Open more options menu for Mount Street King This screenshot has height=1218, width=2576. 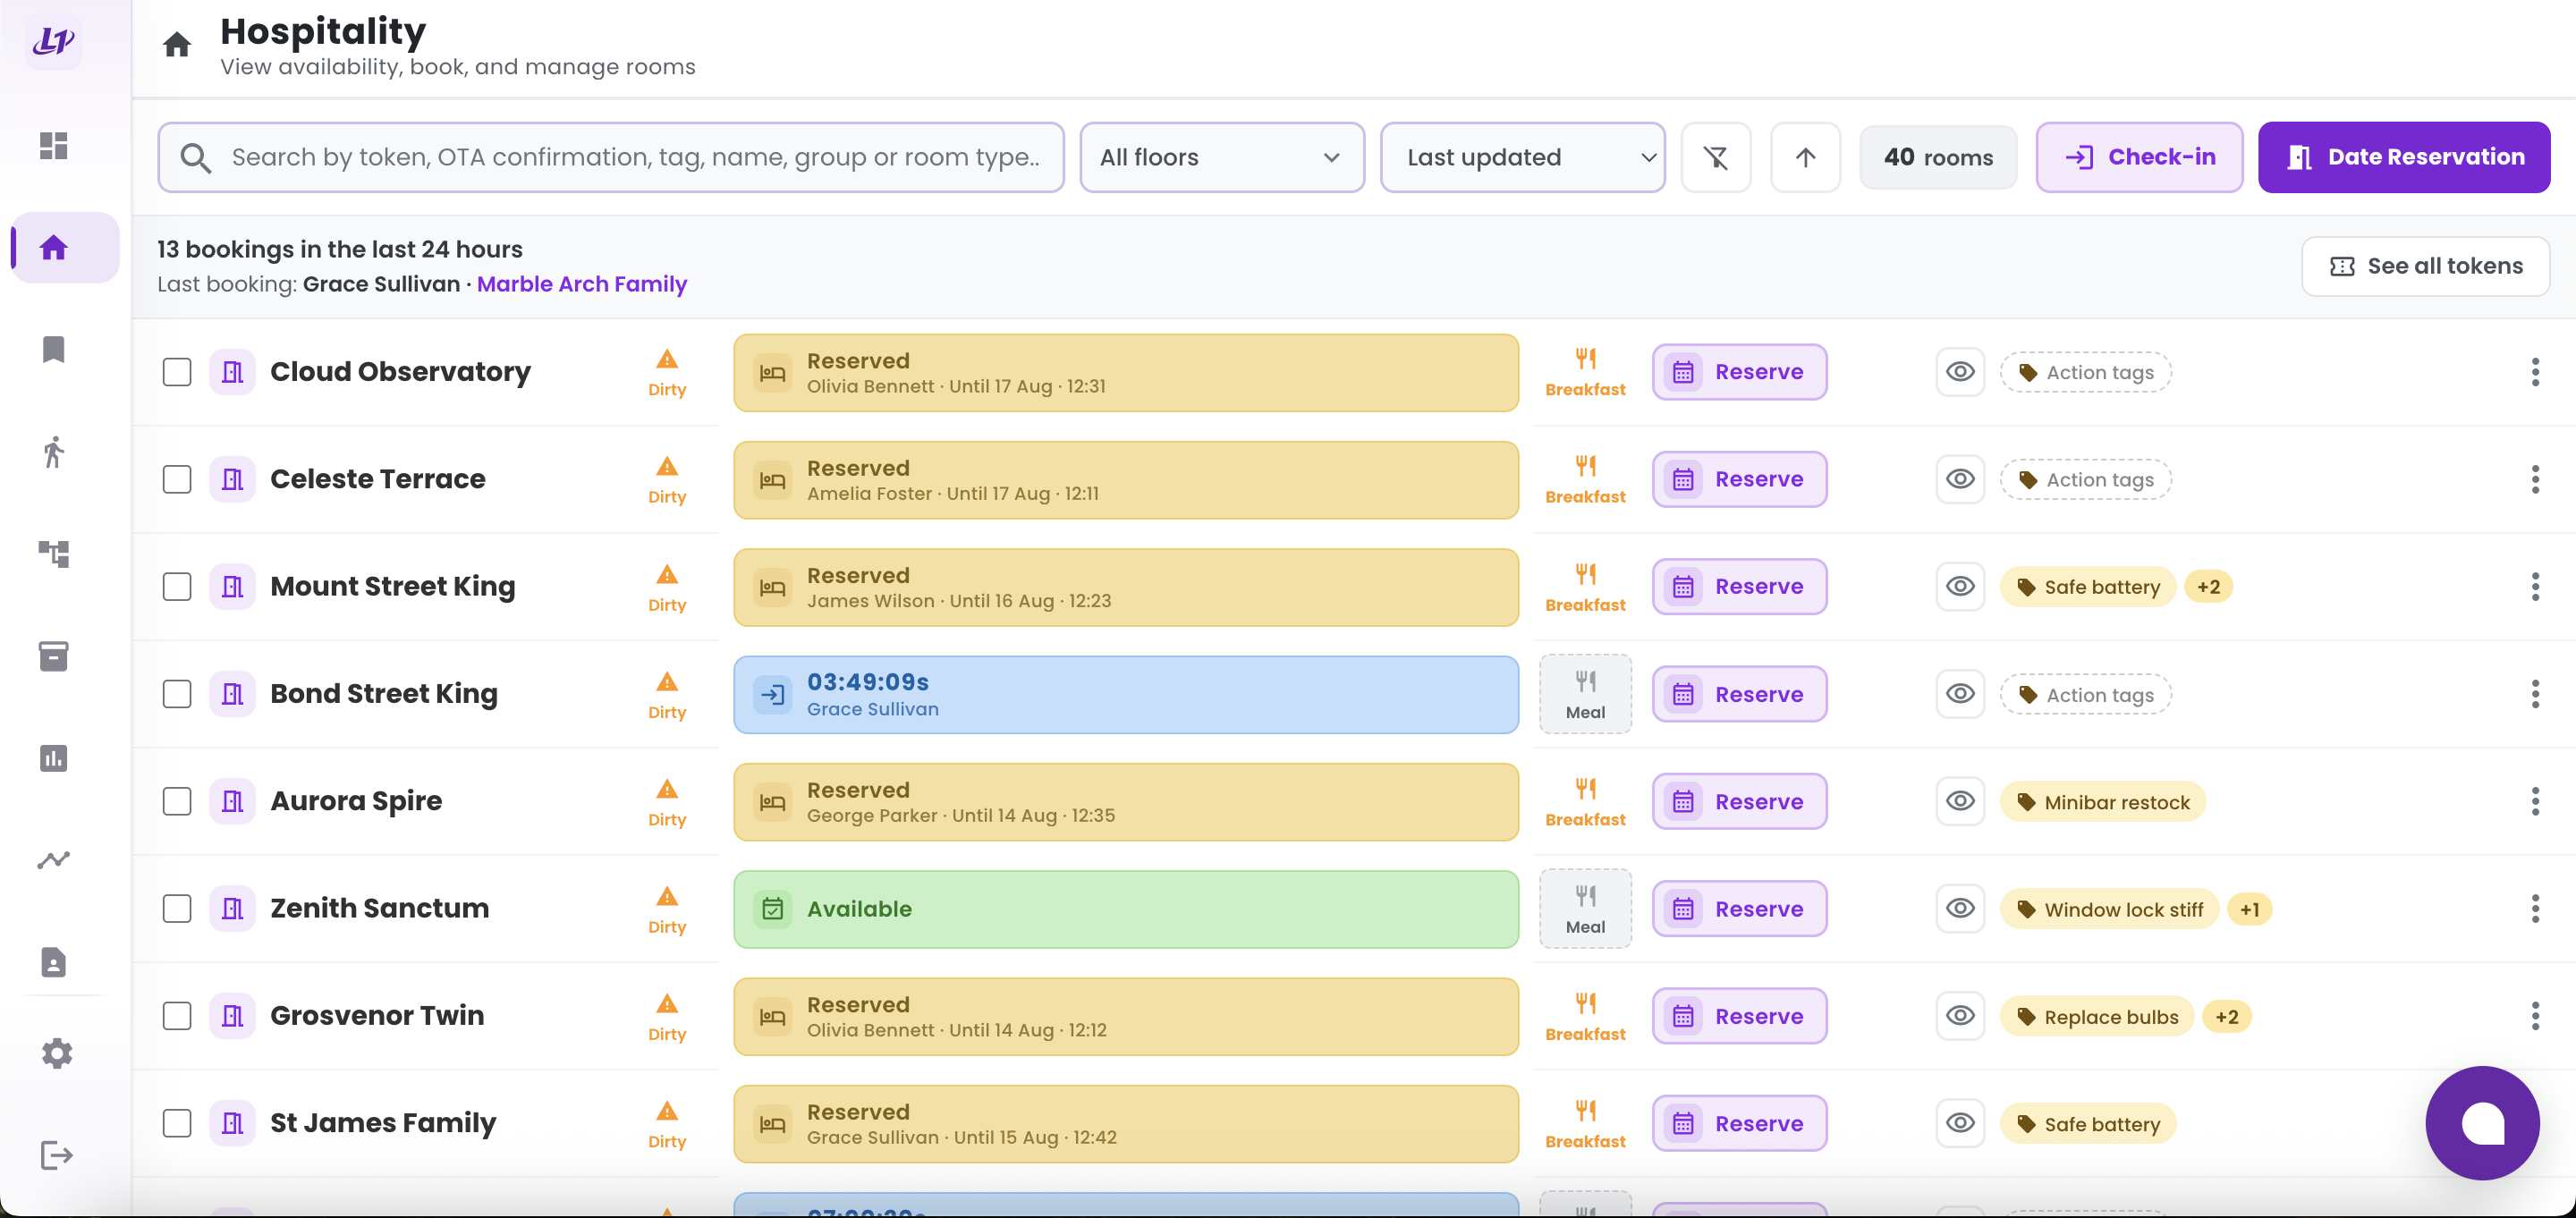pos(2535,587)
